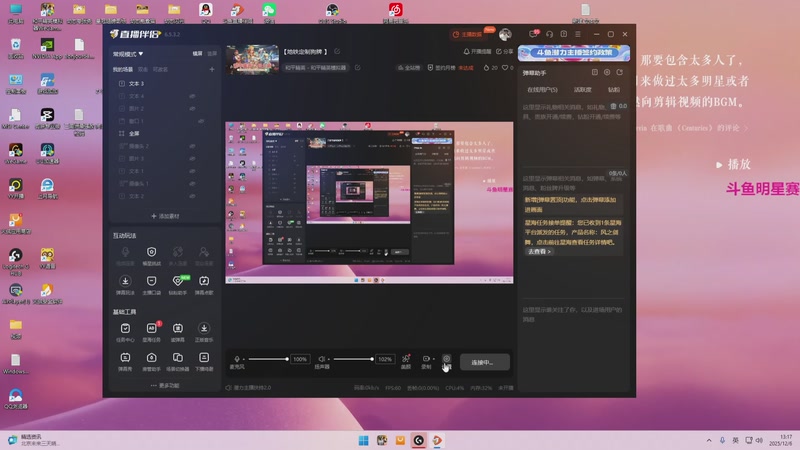Edit the stream category tag

[358, 67]
